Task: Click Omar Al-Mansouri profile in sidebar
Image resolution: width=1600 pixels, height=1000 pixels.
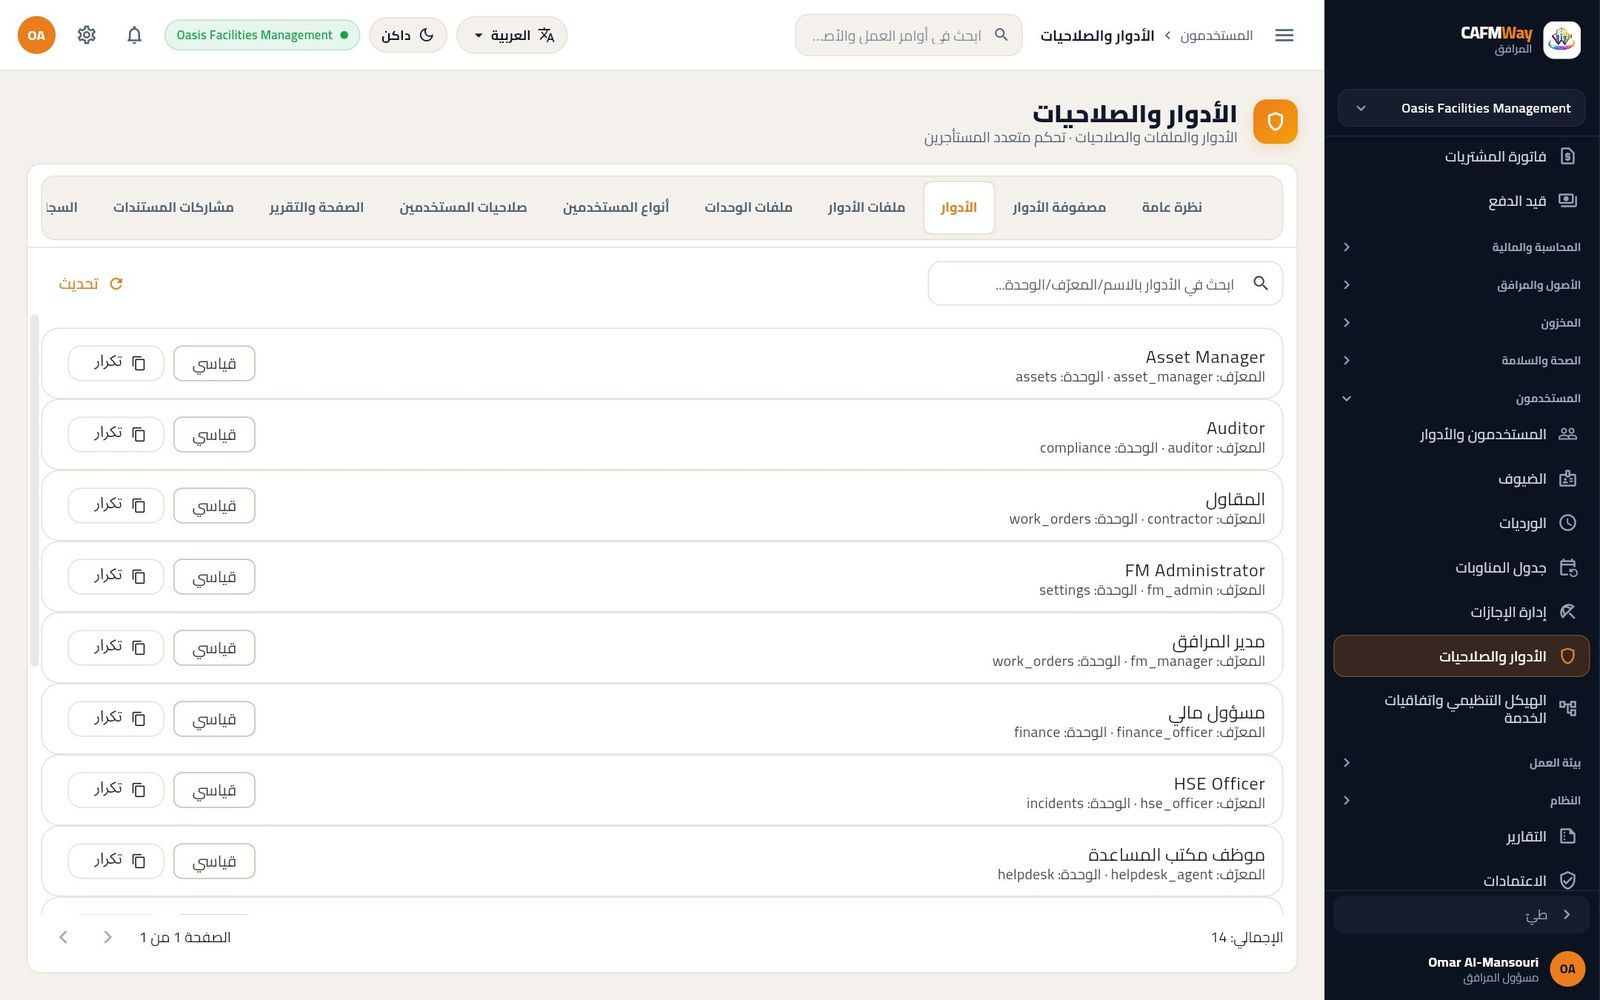Action: point(1461,968)
